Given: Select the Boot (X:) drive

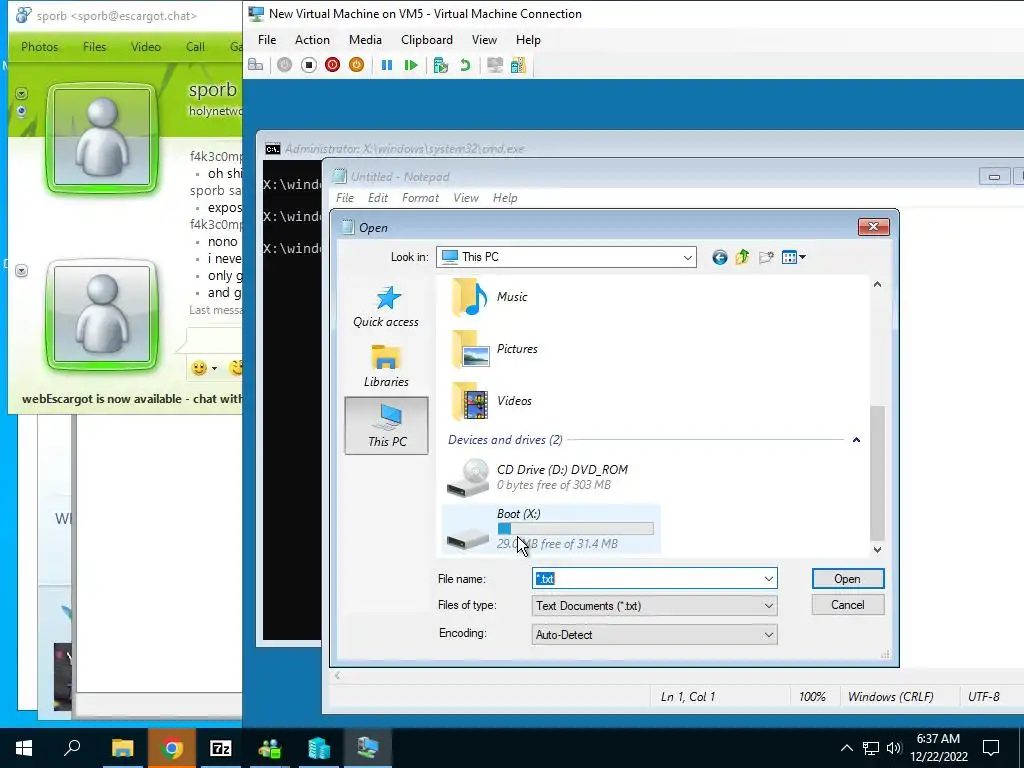Looking at the screenshot, I should tap(551, 529).
